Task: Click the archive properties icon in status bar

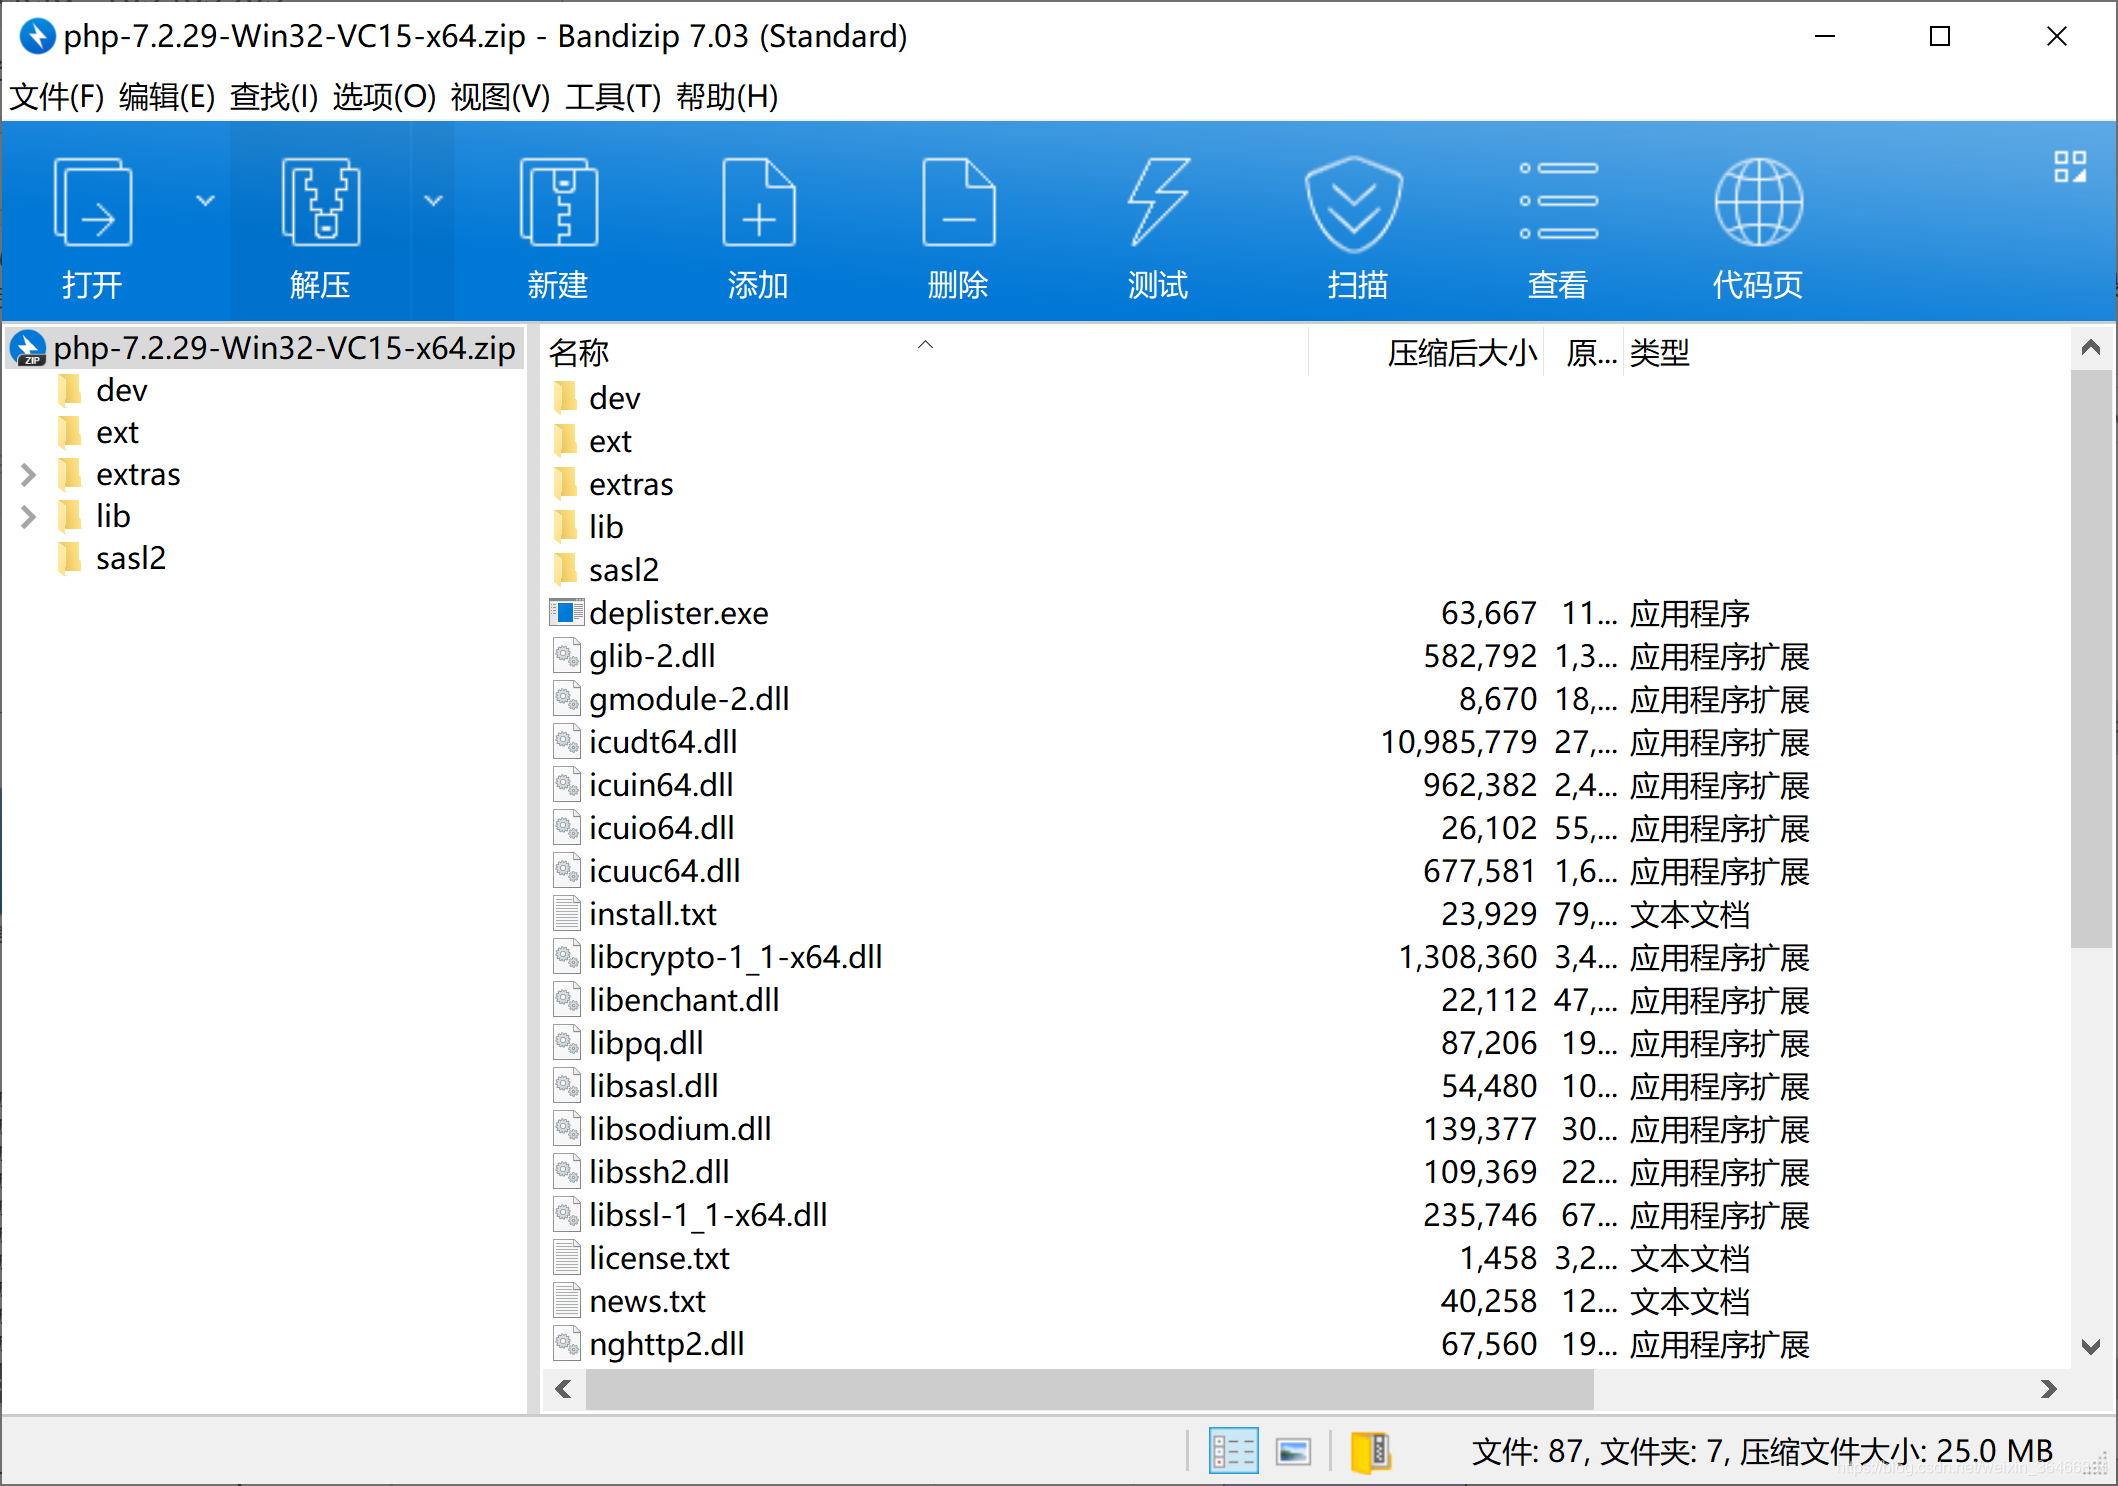Action: coord(1370,1451)
